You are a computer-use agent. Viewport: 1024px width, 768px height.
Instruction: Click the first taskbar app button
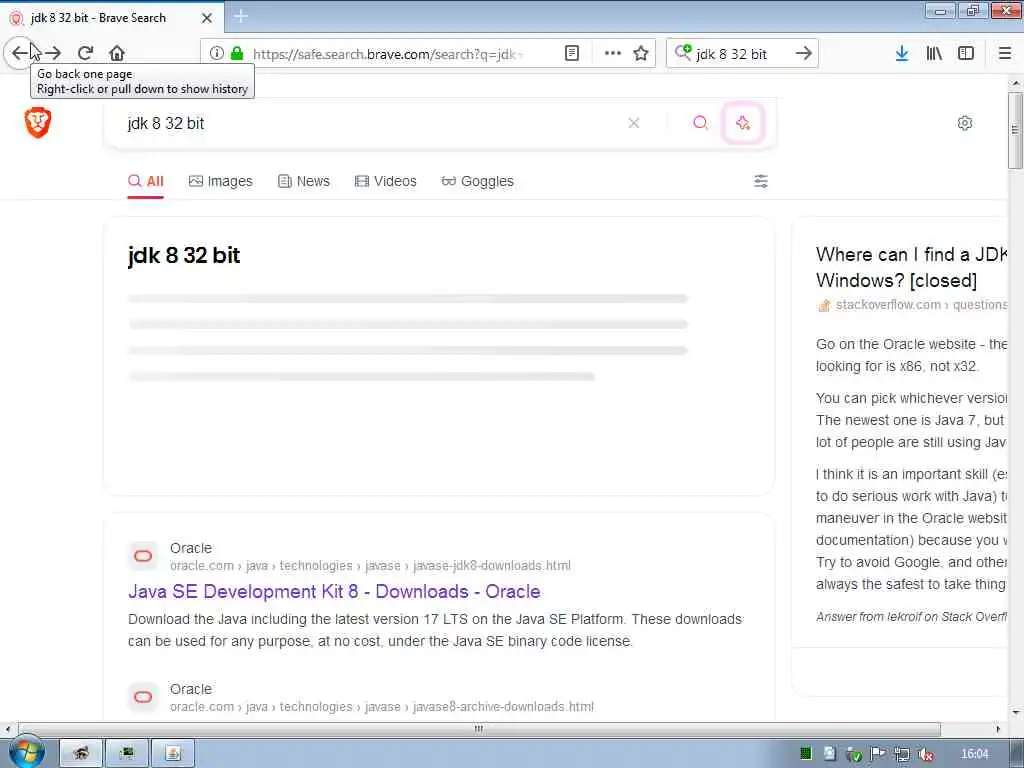click(x=81, y=754)
